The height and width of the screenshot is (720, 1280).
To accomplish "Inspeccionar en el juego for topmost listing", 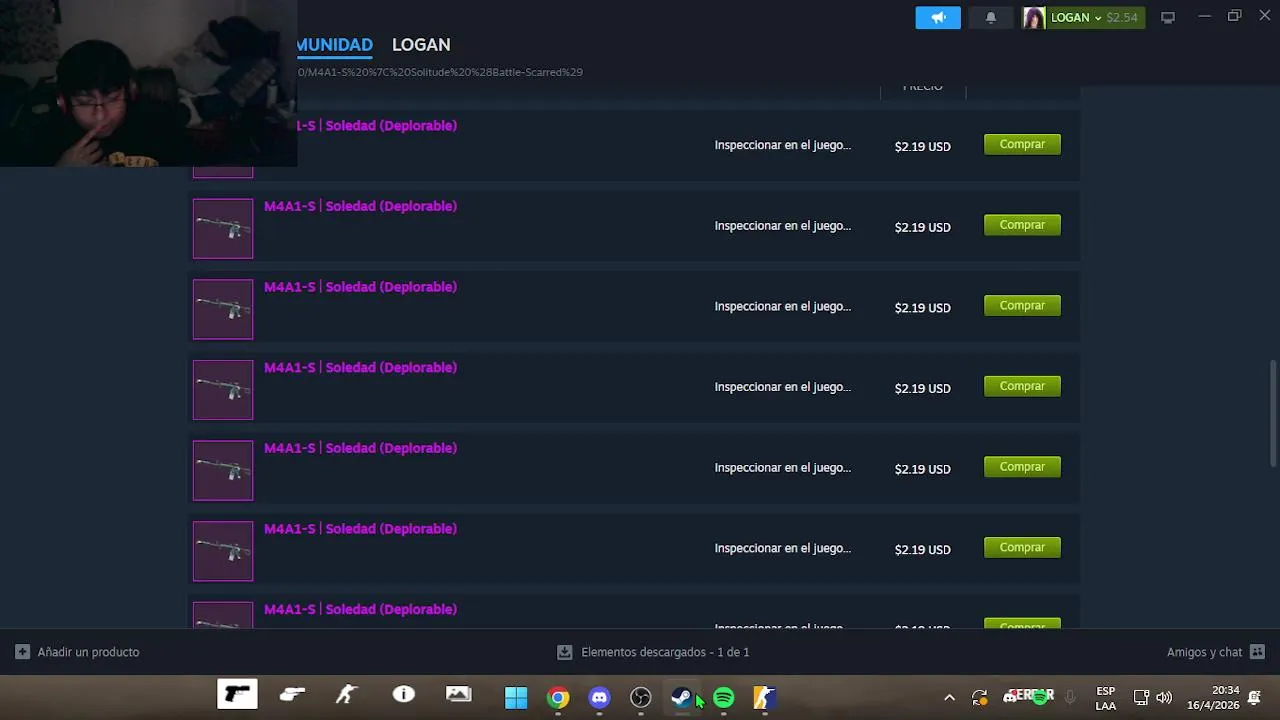I will click(783, 145).
